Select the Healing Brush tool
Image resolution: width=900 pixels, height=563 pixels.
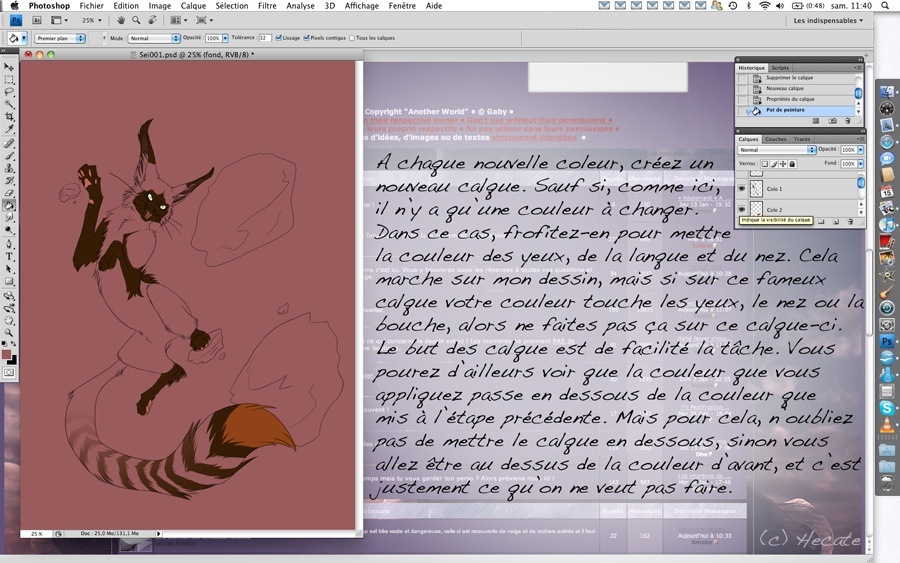[9, 143]
